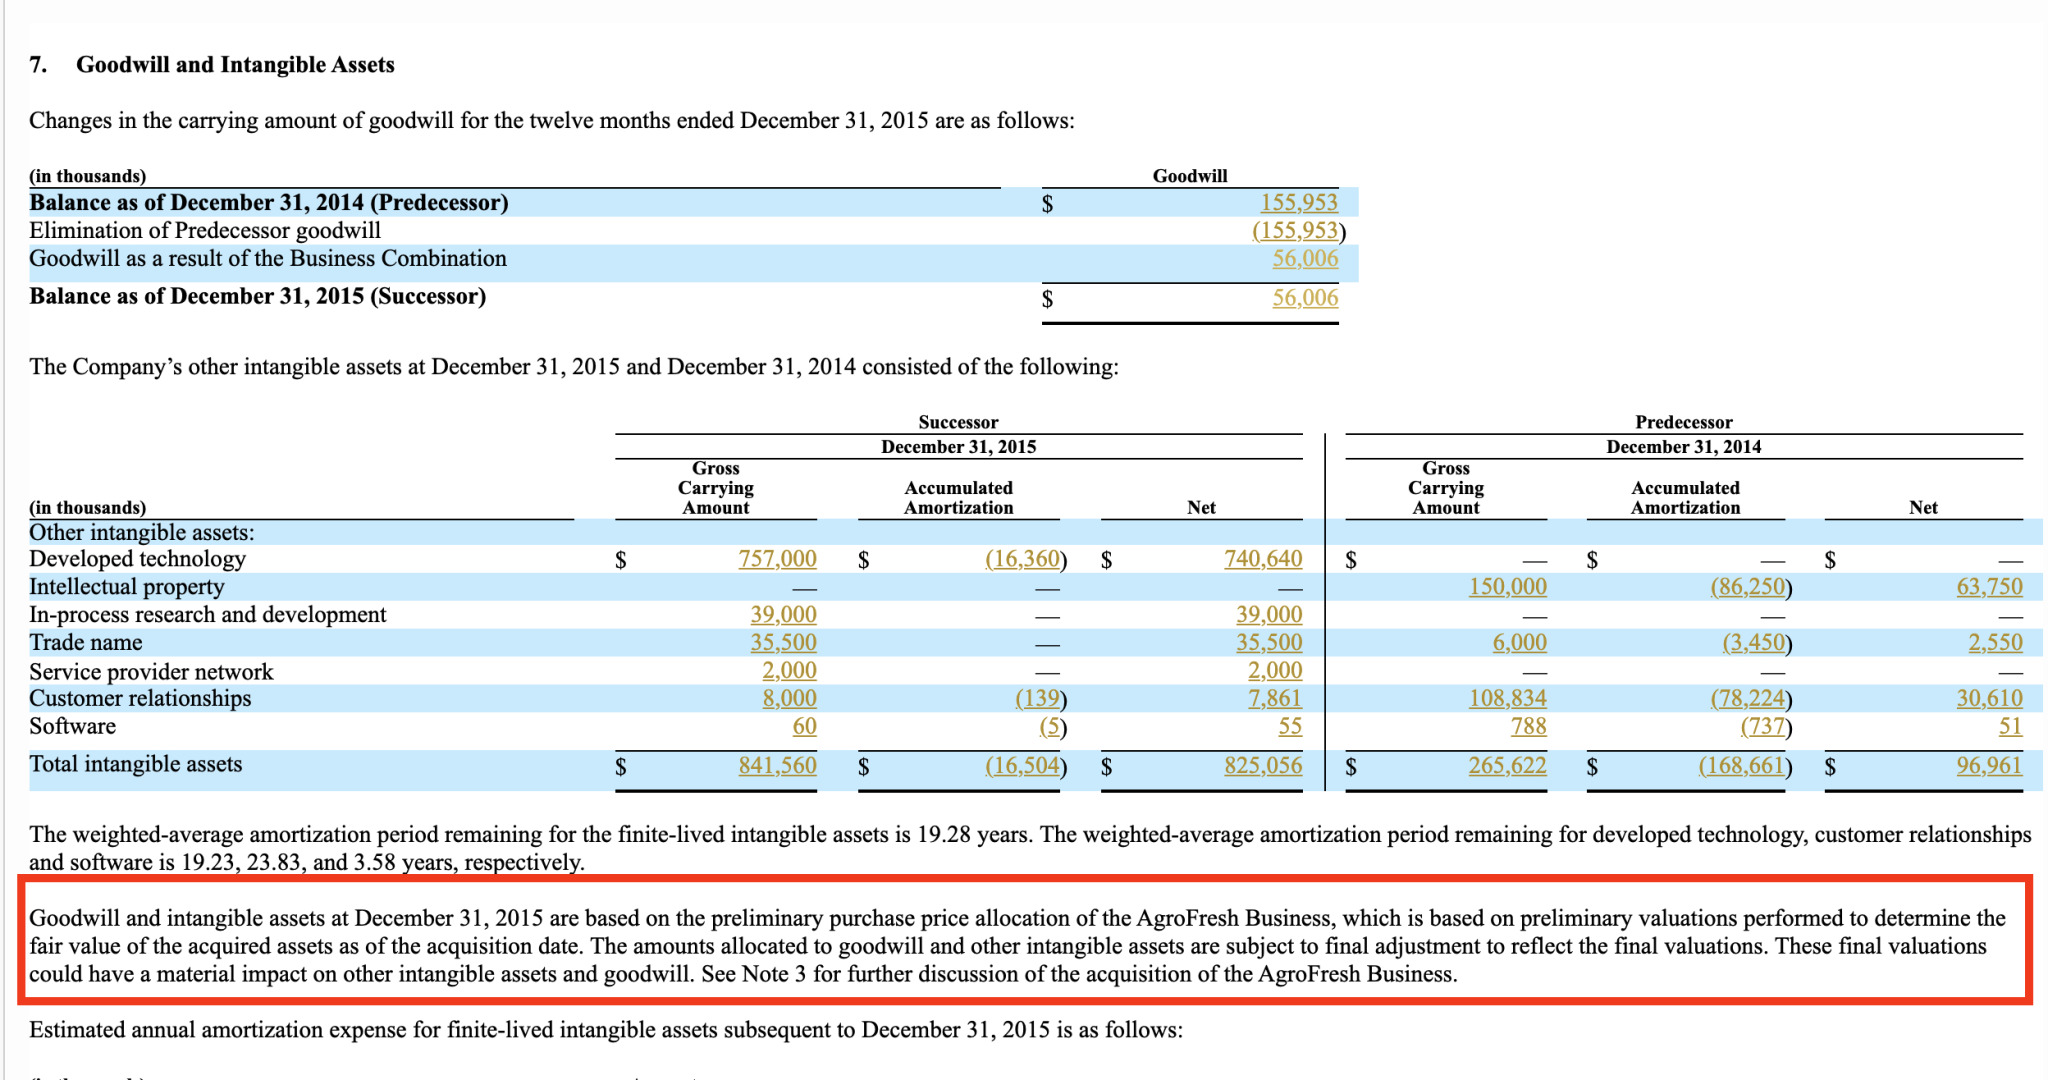Click the 63,750 intellectual property net value

click(1988, 587)
